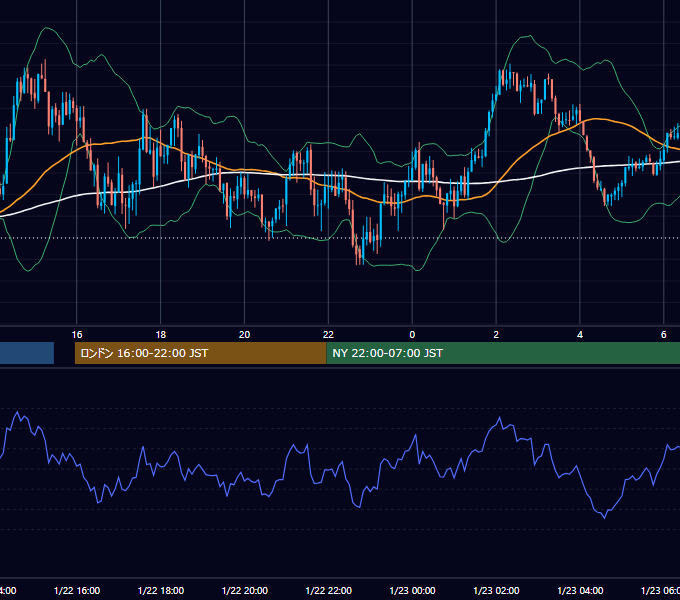Click the blue session bar before London
This screenshot has width=680, height=600.
tap(27, 353)
